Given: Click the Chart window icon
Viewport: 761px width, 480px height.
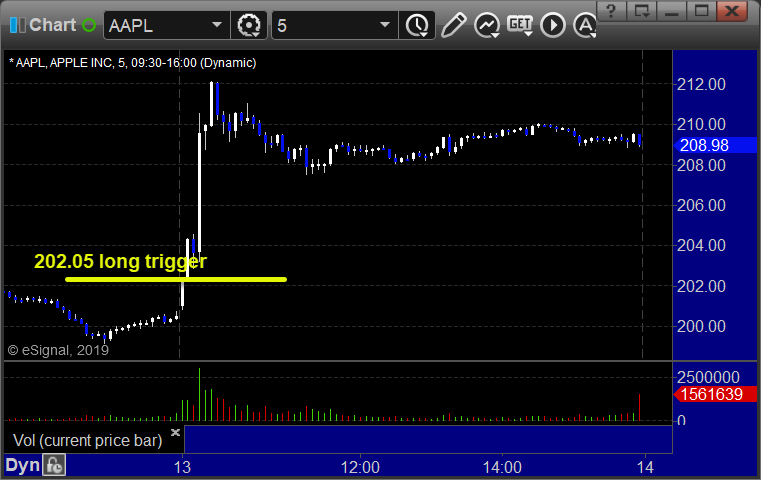Looking at the screenshot, I should click(17, 25).
